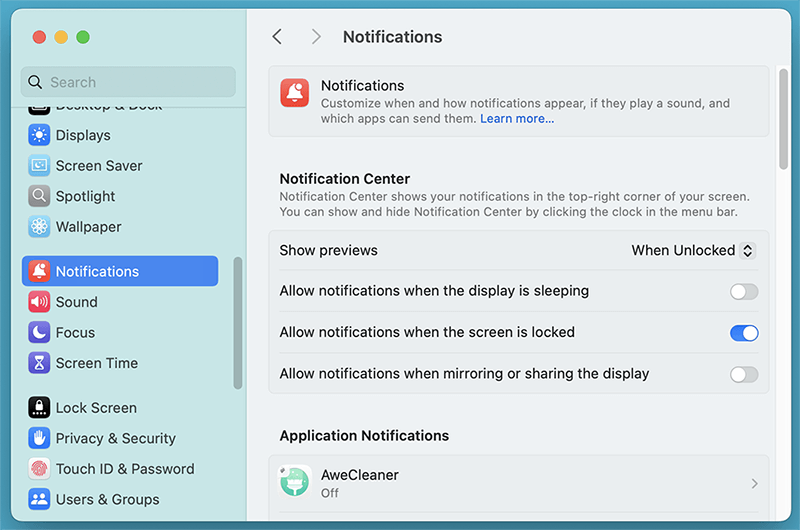Click the Show previews label

pos(329,250)
